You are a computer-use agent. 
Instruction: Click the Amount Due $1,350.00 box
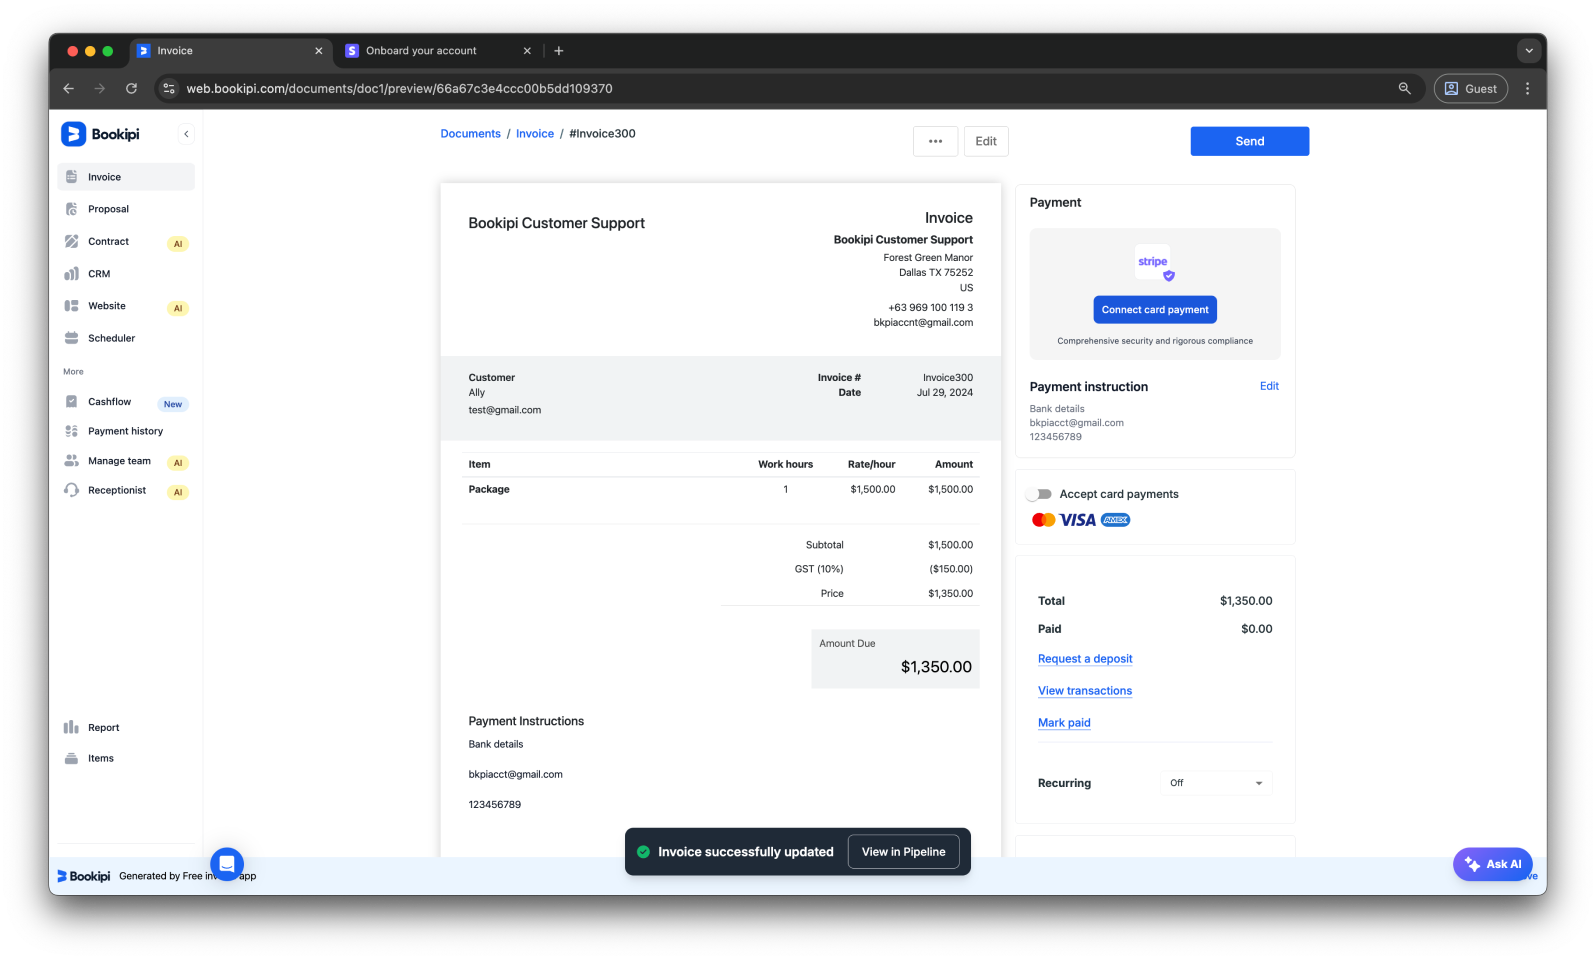click(x=895, y=659)
